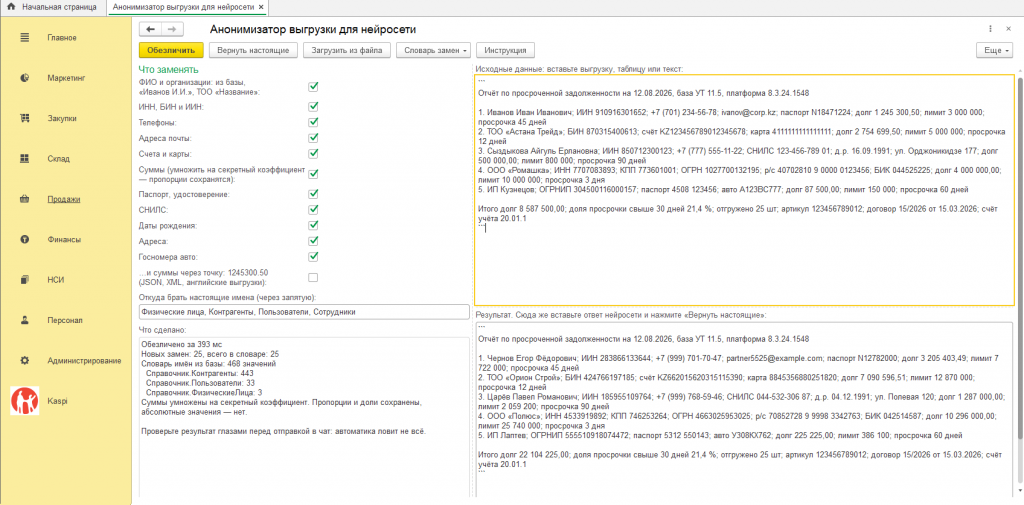Open the Kaspi menu section
The image size is (1024, 505).
click(x=57, y=401)
